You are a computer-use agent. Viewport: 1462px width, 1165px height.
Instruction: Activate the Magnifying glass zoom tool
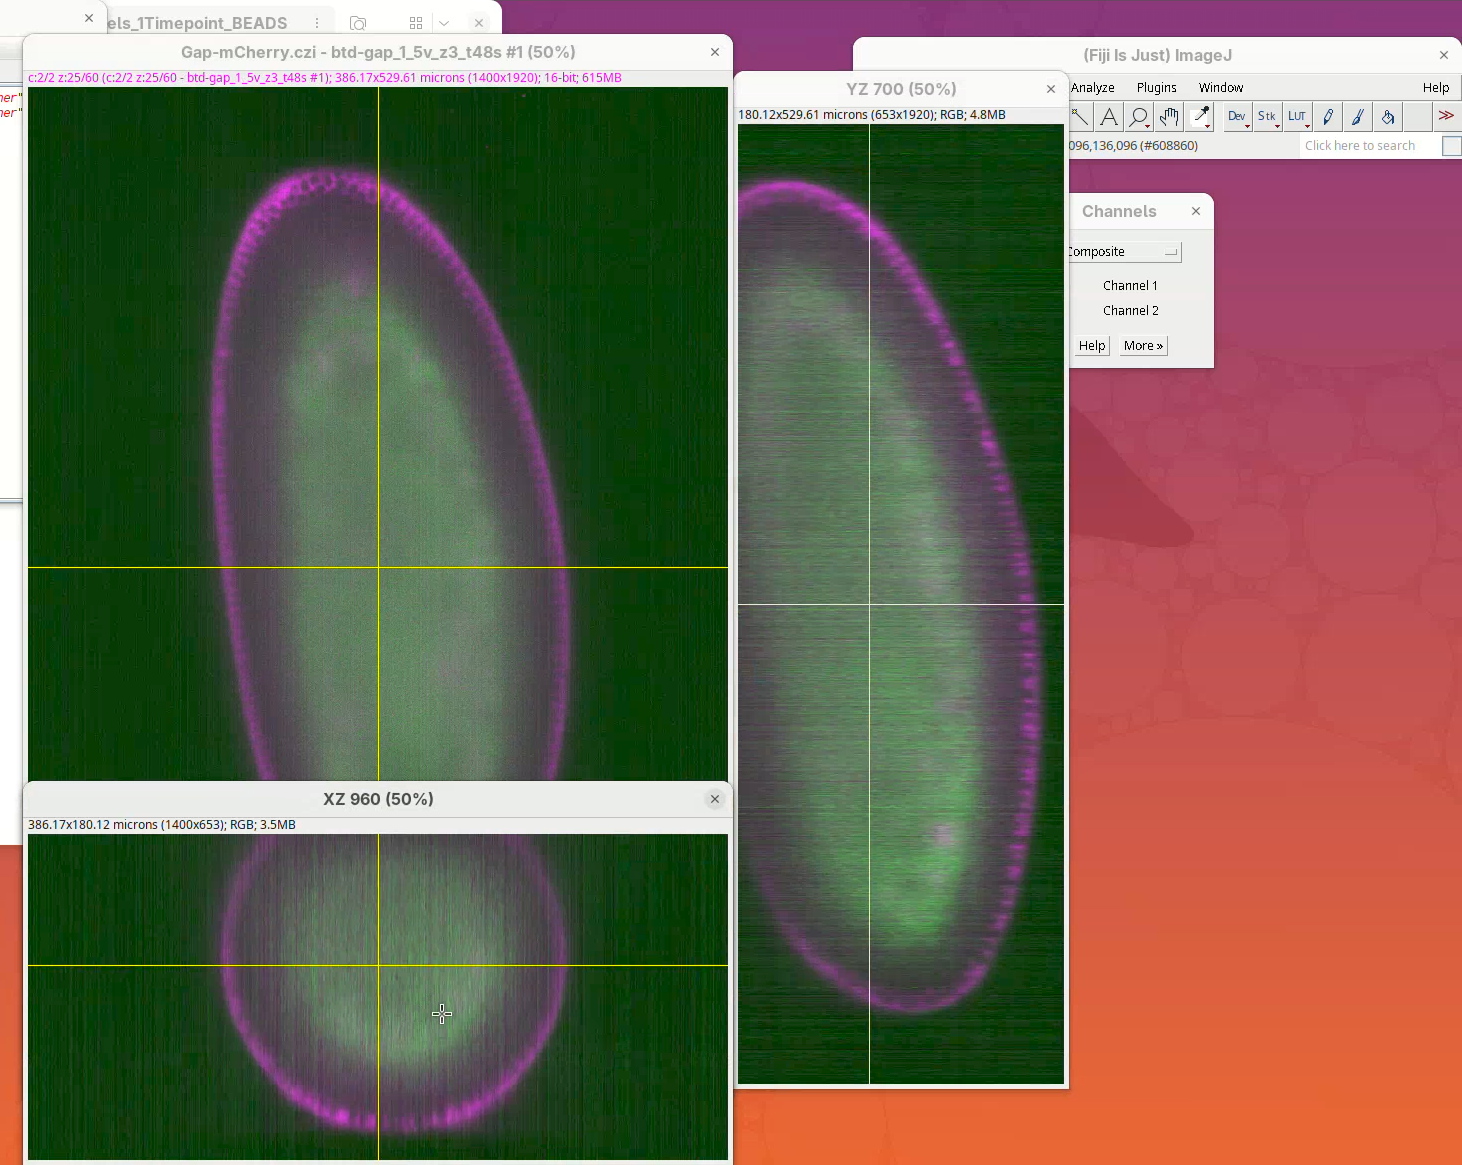pos(1138,117)
